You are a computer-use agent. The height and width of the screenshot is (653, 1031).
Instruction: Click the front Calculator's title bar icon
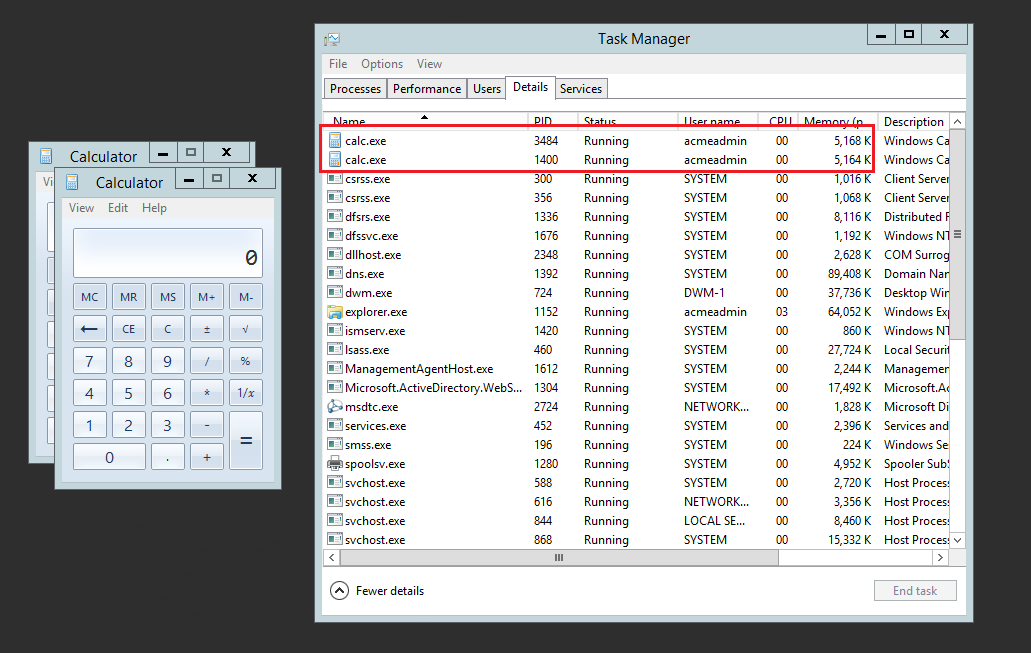tap(72, 182)
